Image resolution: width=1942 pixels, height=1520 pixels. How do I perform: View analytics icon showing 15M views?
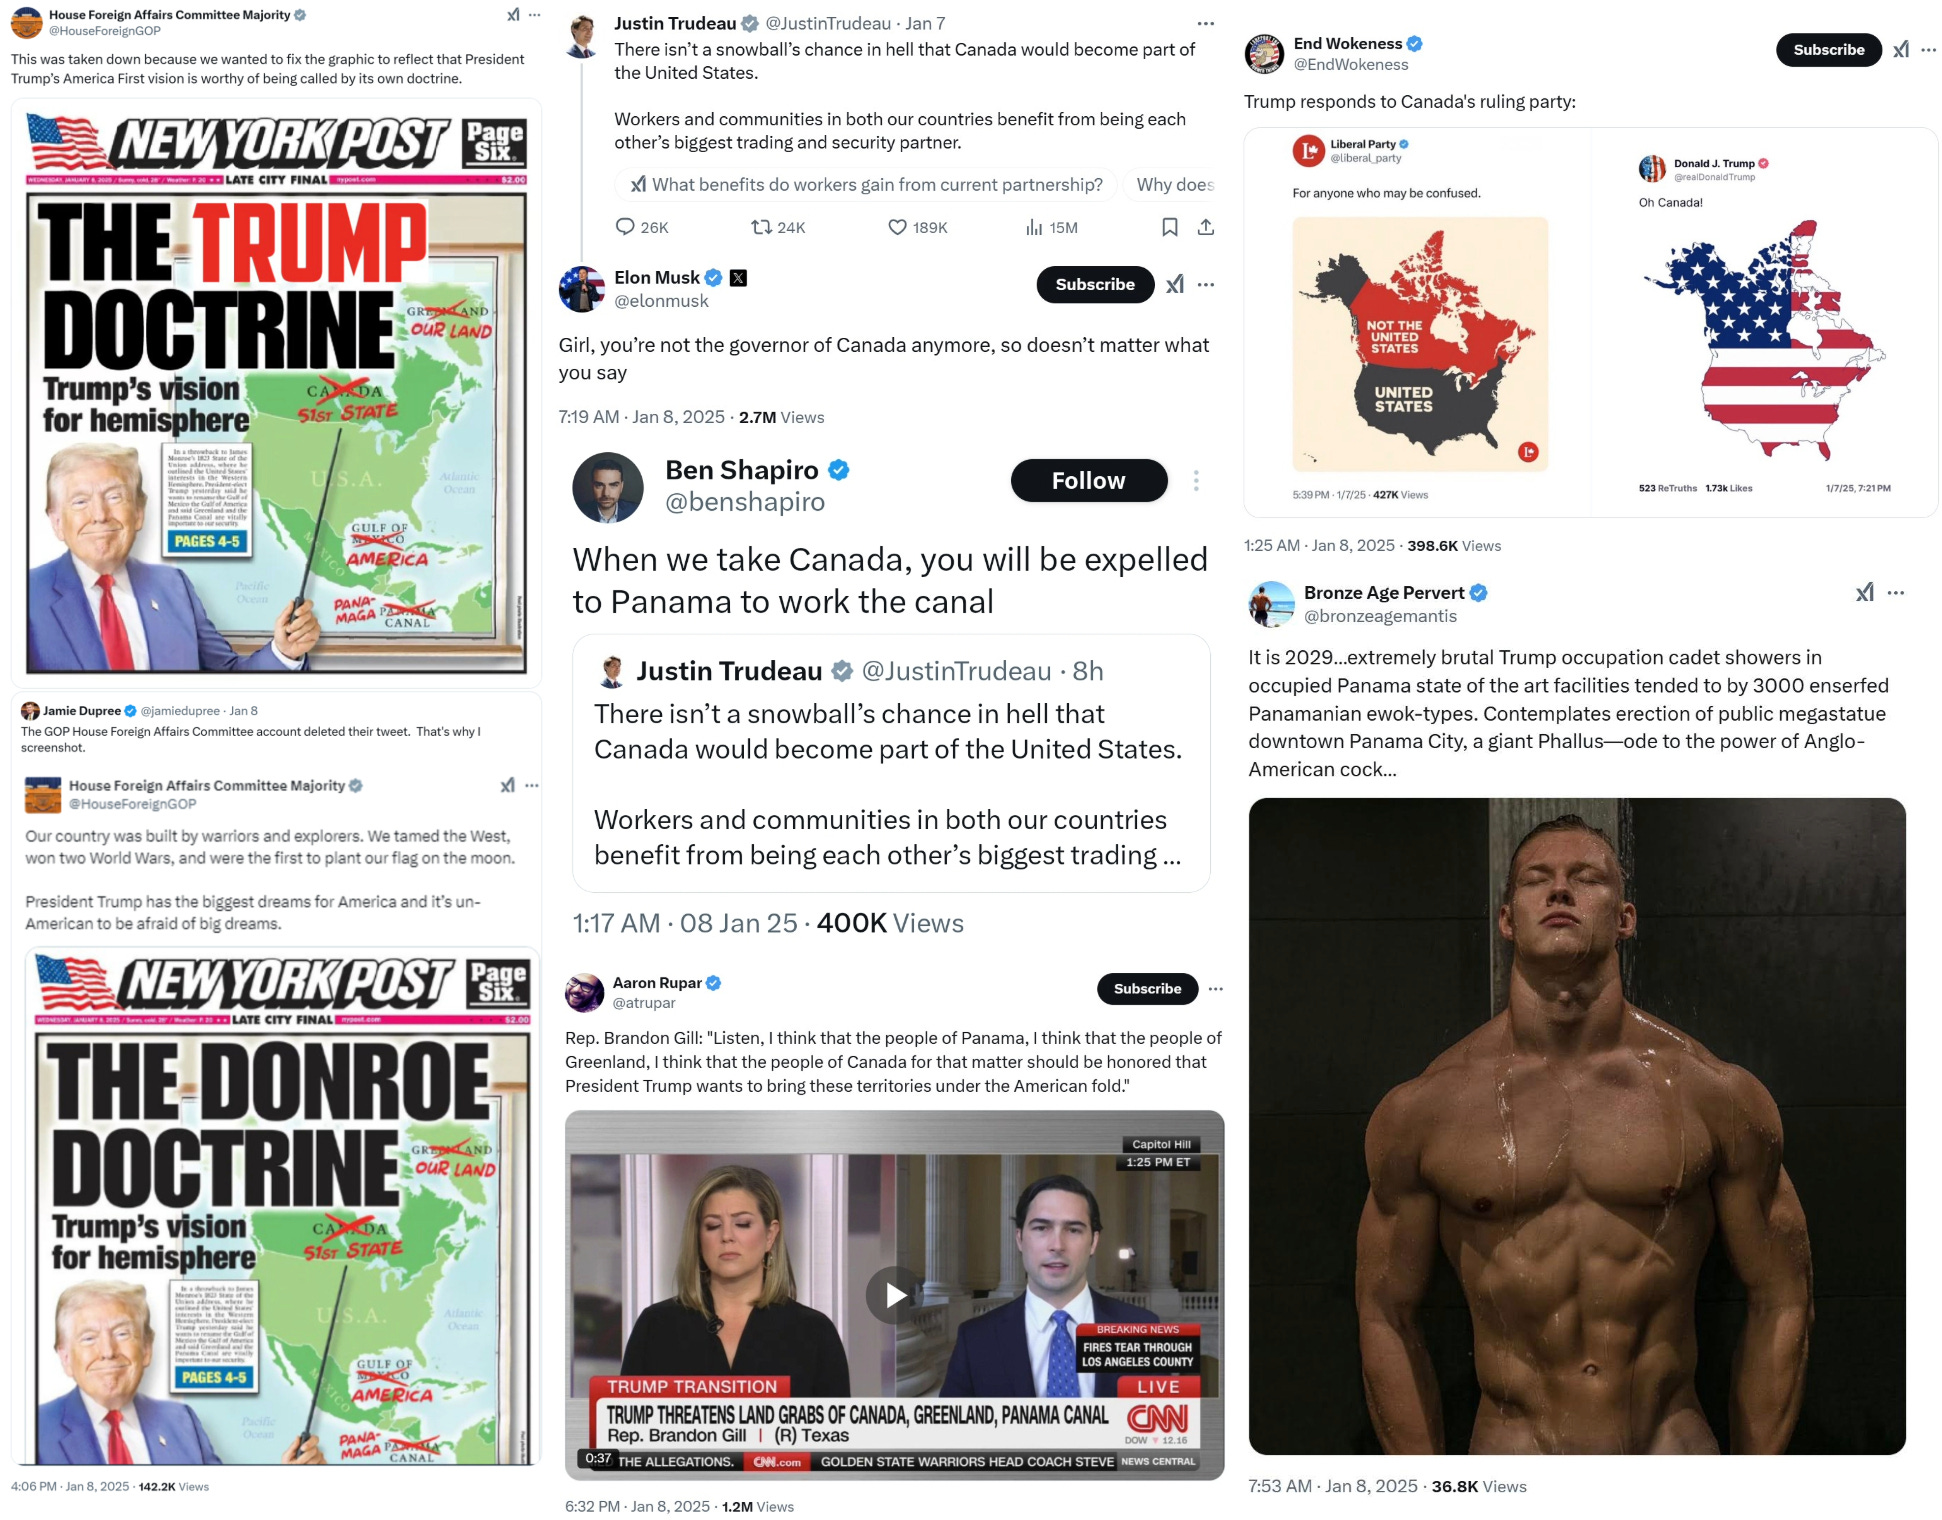click(x=1034, y=228)
